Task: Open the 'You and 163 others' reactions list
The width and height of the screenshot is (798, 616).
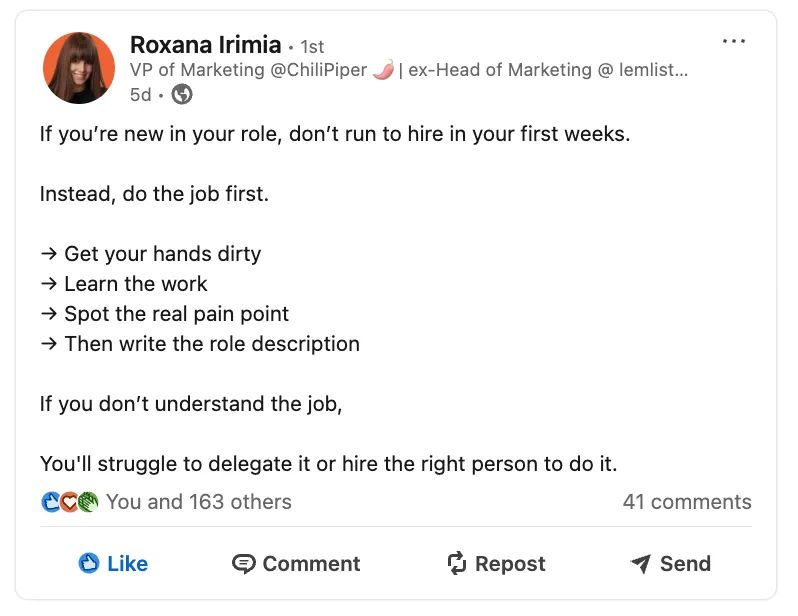Action: click(199, 502)
